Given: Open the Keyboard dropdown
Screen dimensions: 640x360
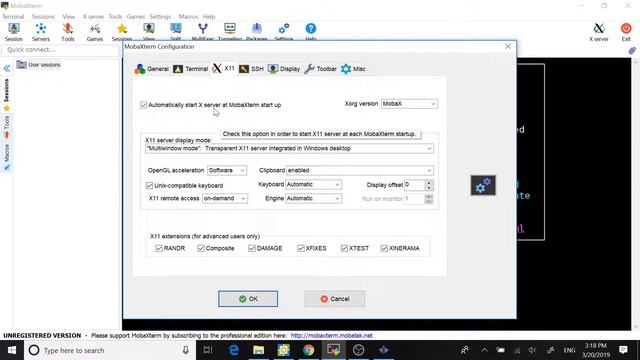Looking at the screenshot, I should tap(313, 184).
